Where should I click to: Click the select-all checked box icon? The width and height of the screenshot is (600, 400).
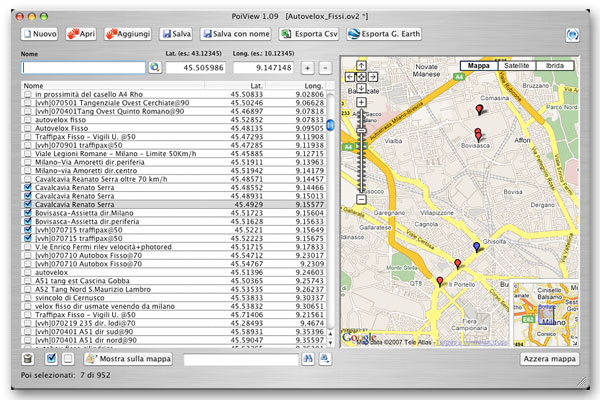(51, 359)
